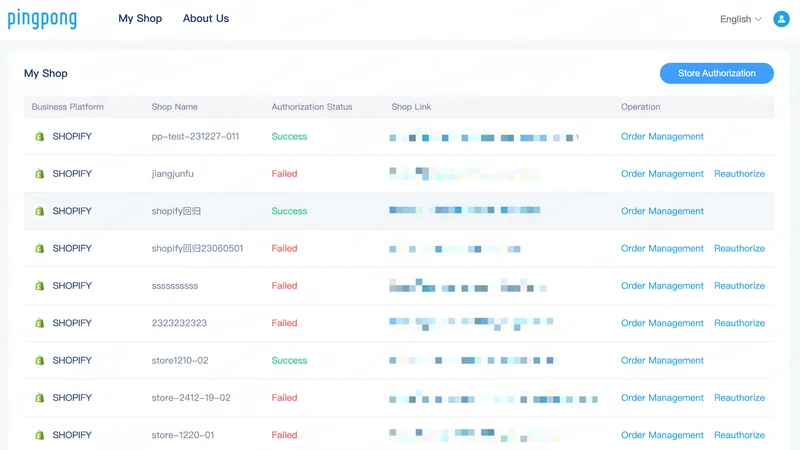Click Shopify icon in pp-test-231227-011 row
800x450 pixels.
[39, 136]
